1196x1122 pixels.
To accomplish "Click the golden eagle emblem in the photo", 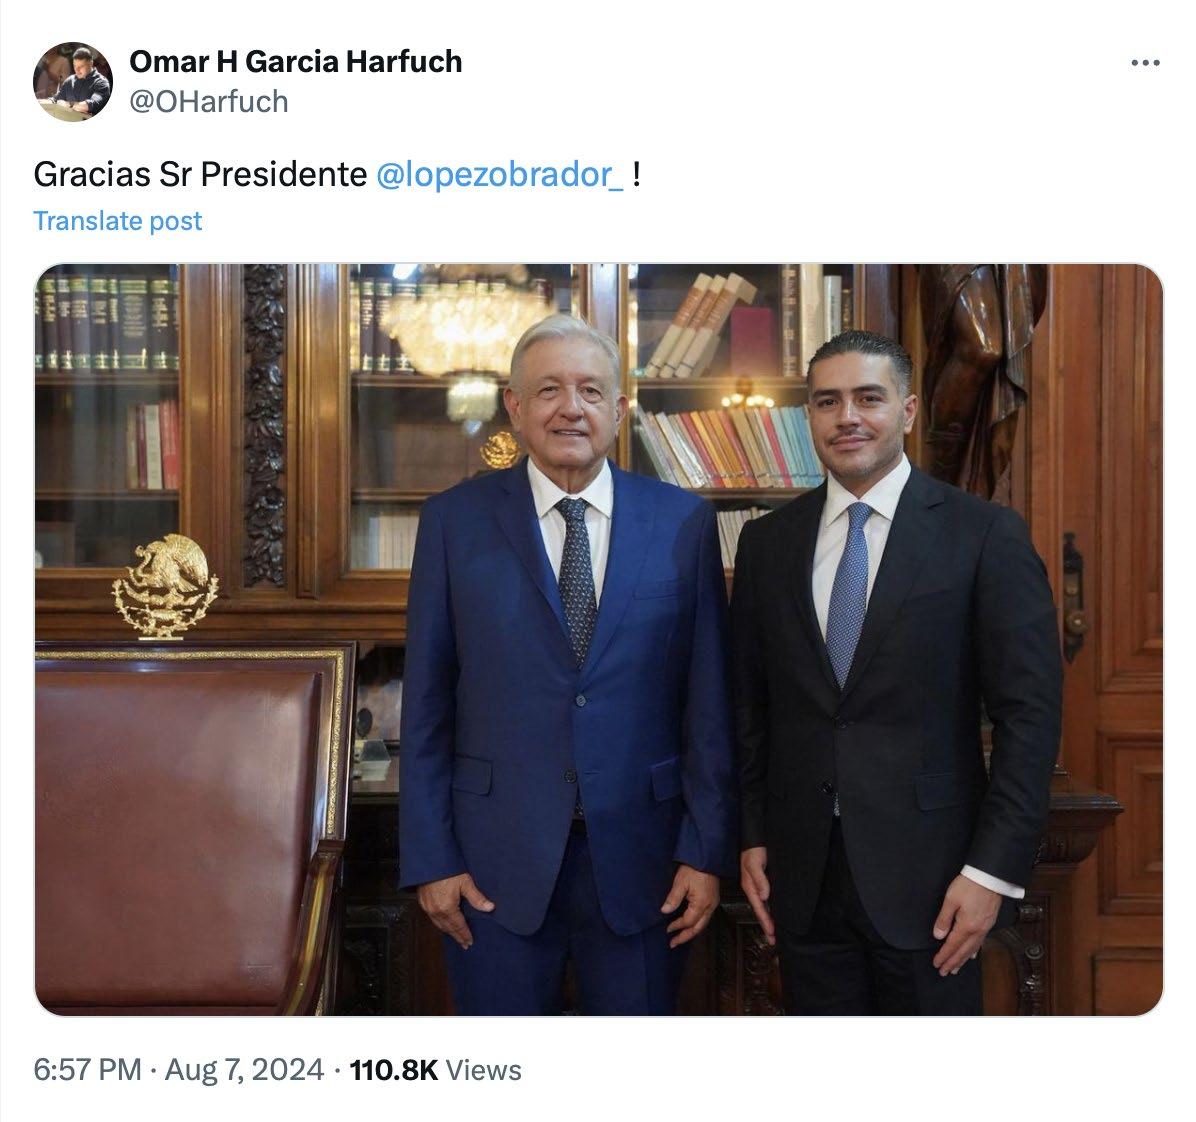I will pyautogui.click(x=165, y=586).
